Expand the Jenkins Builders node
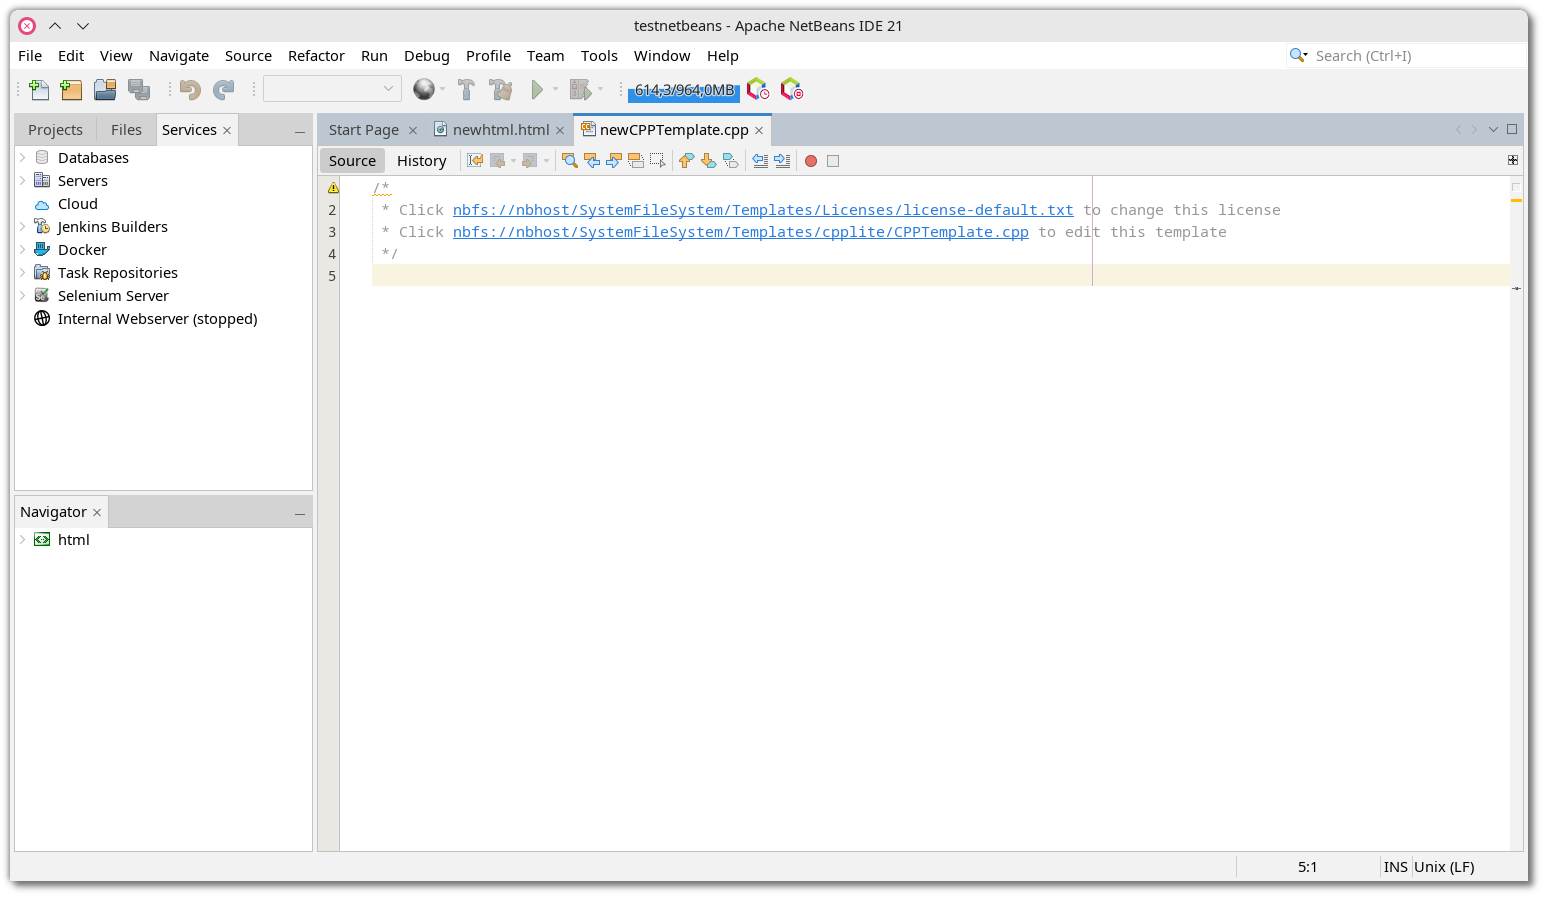This screenshot has width=1544, height=897. (x=23, y=227)
